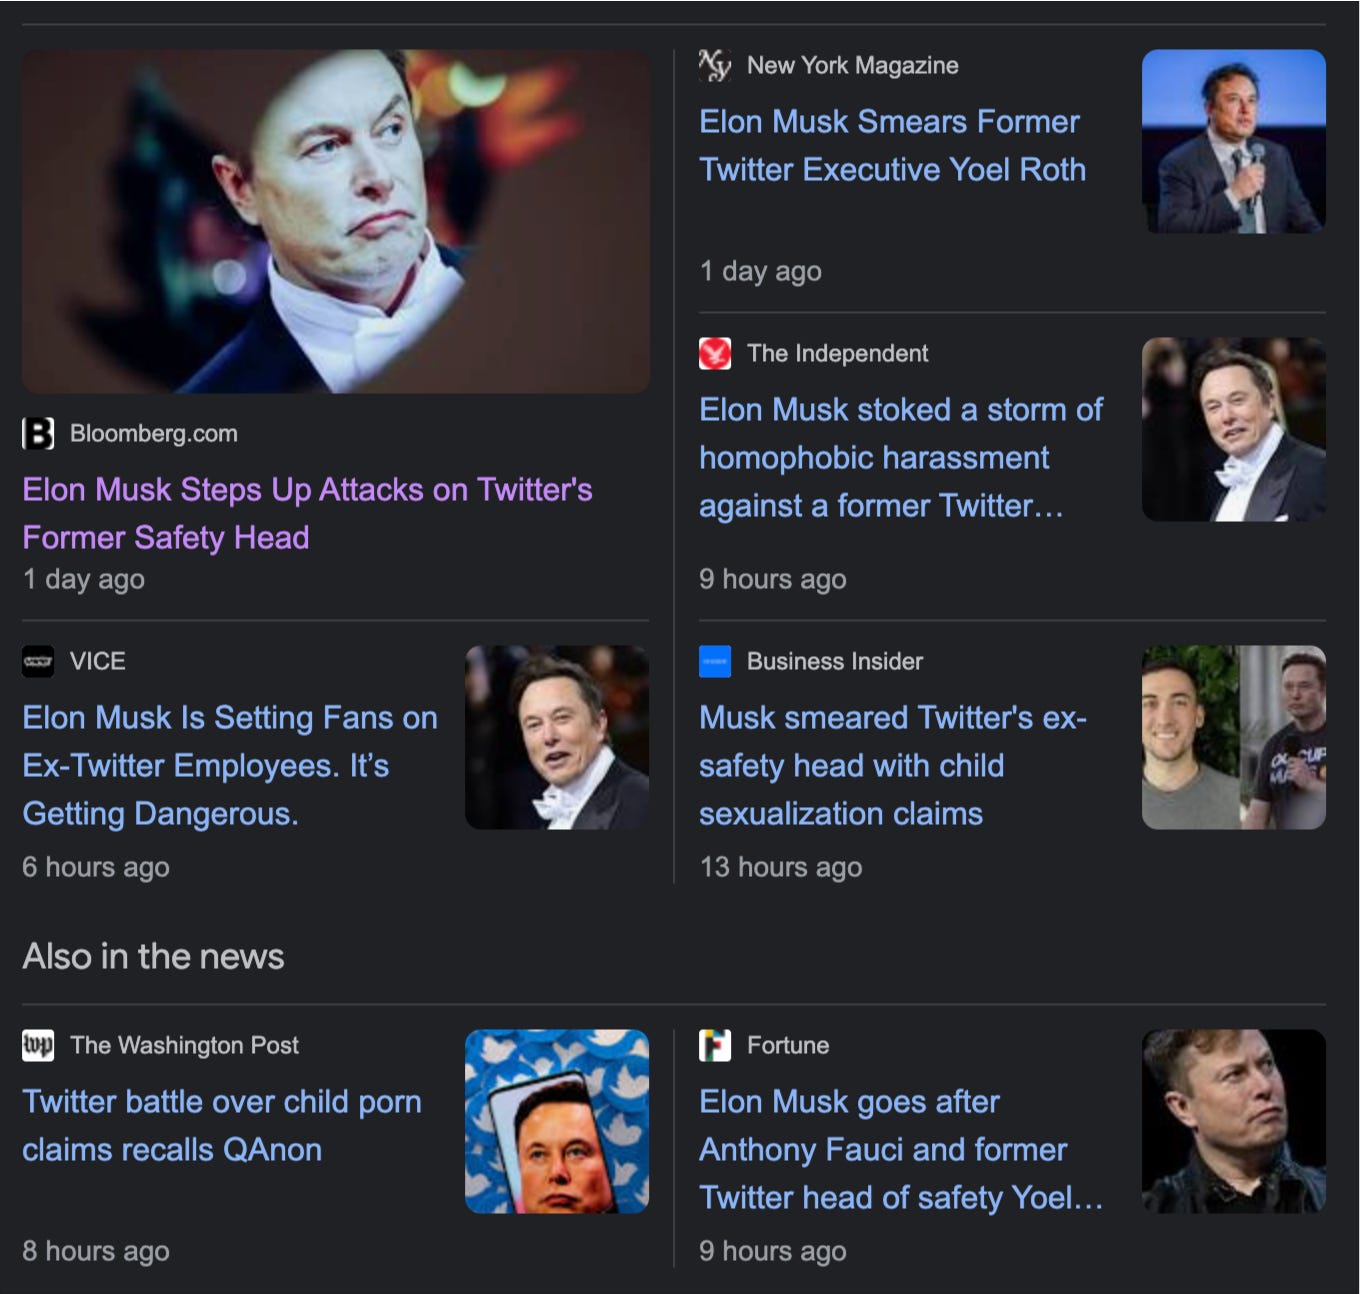This screenshot has height=1294, width=1360.
Task: Click the VICE publisher icon
Action: click(36, 661)
